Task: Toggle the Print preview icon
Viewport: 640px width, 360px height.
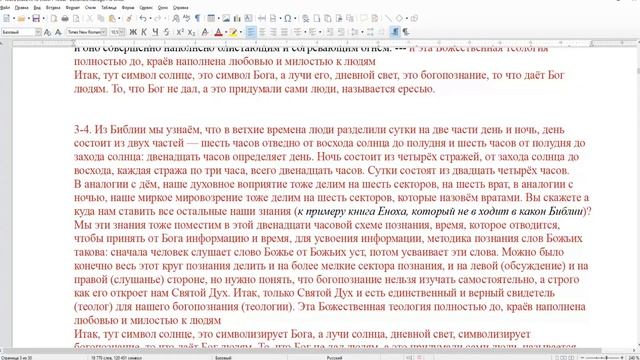Action: [x=76, y=18]
